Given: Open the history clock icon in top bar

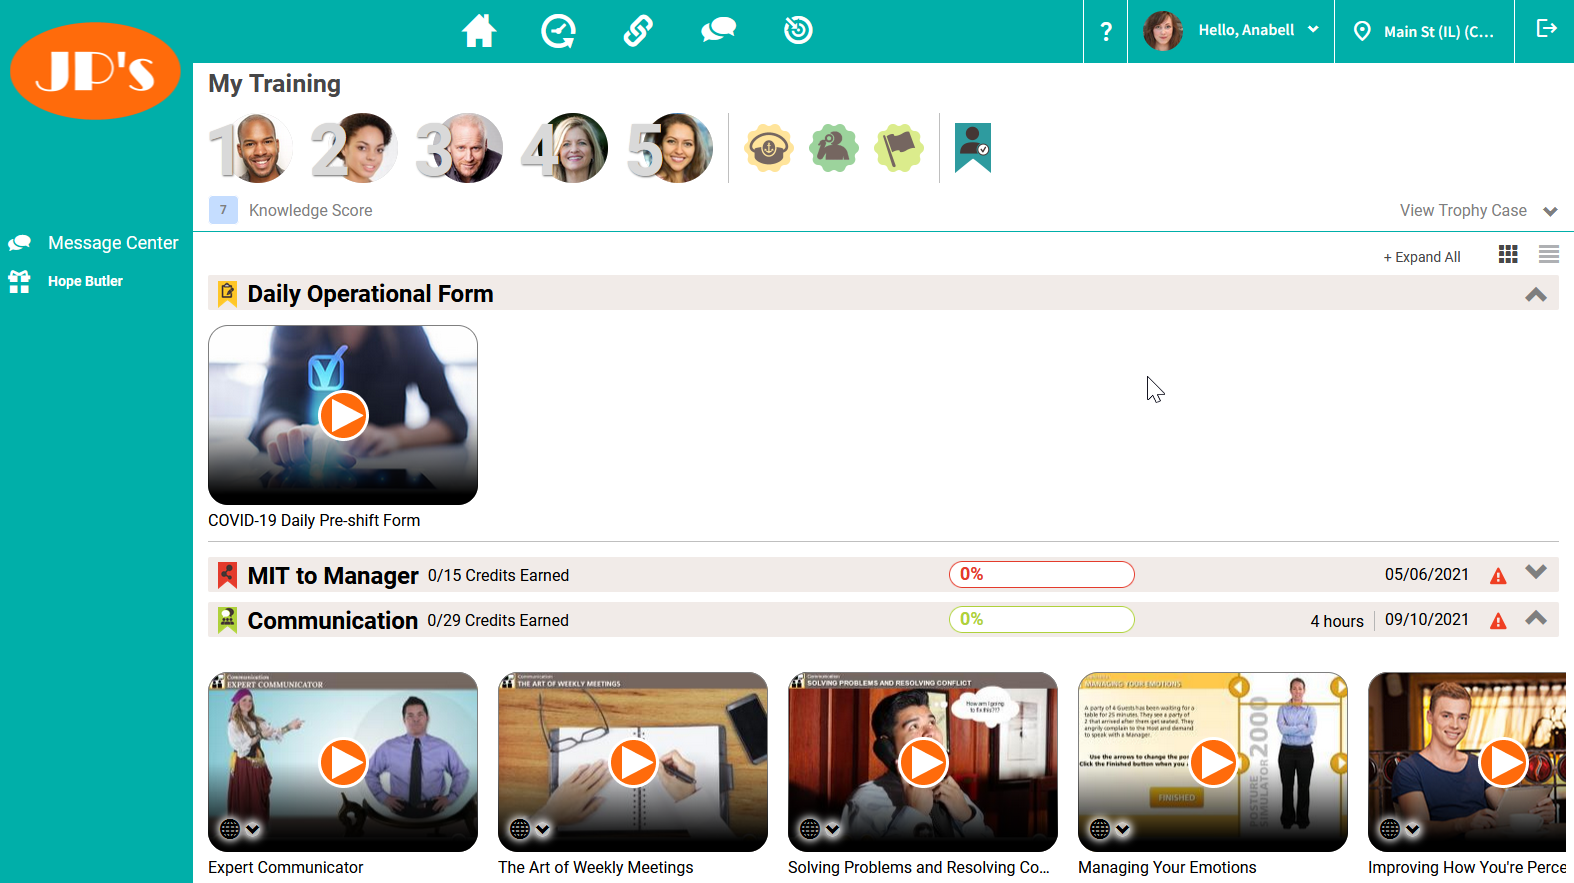Looking at the screenshot, I should 798,31.
